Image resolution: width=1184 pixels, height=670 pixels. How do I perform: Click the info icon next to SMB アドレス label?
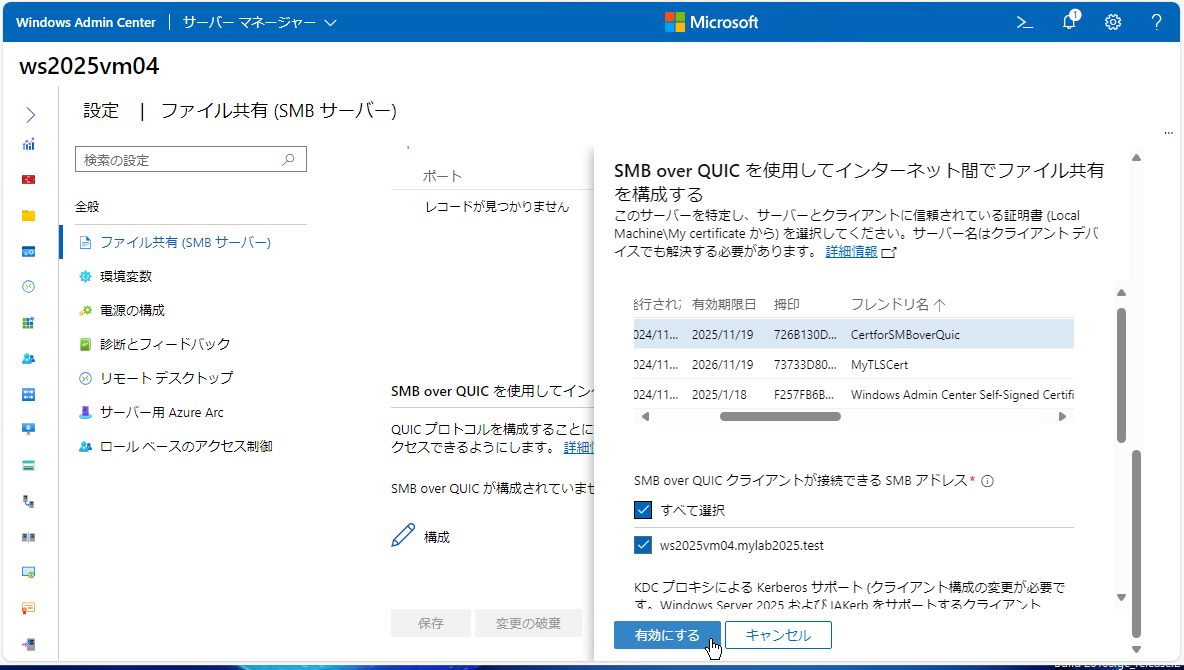point(987,481)
